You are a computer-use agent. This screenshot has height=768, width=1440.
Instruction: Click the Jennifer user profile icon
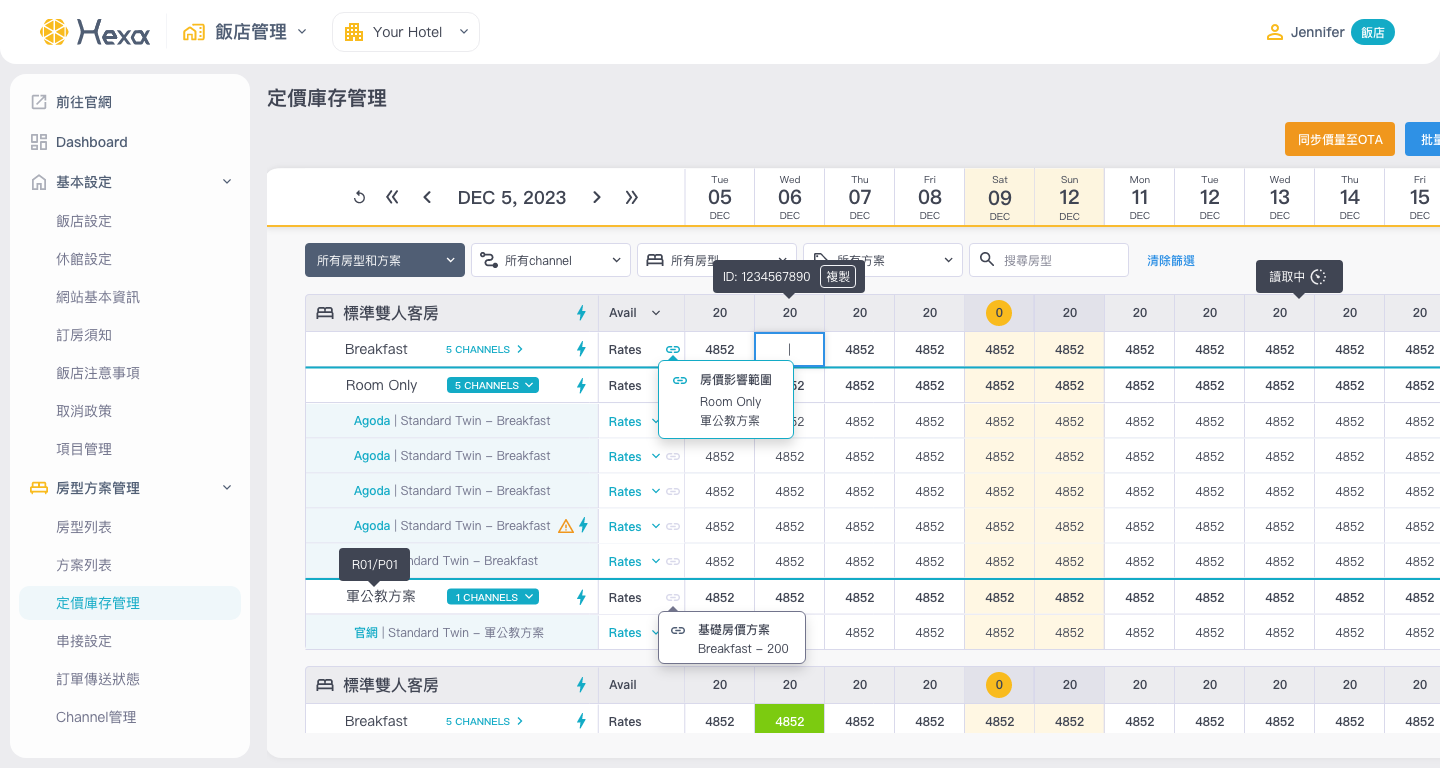tap(1275, 32)
